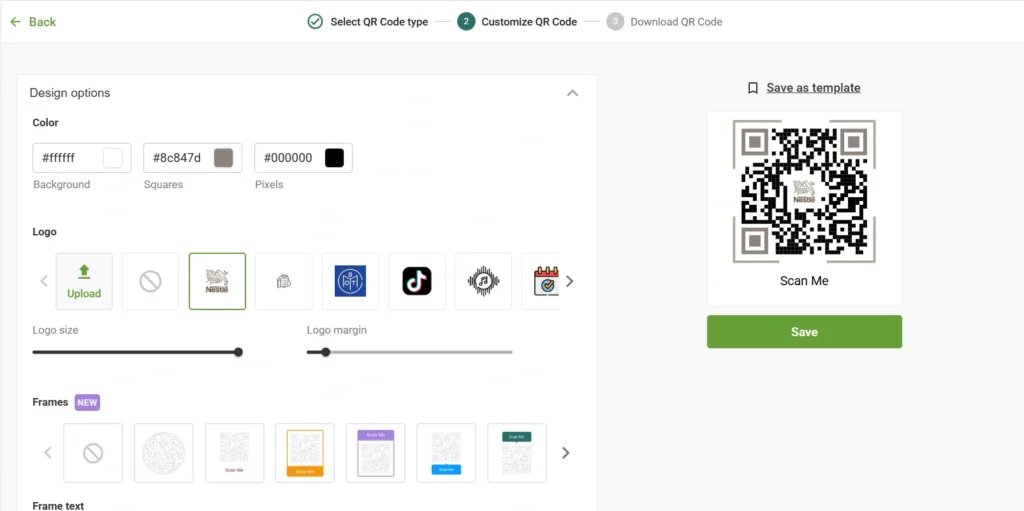
Task: Open the black Pixels color swatch
Action: tap(334, 158)
